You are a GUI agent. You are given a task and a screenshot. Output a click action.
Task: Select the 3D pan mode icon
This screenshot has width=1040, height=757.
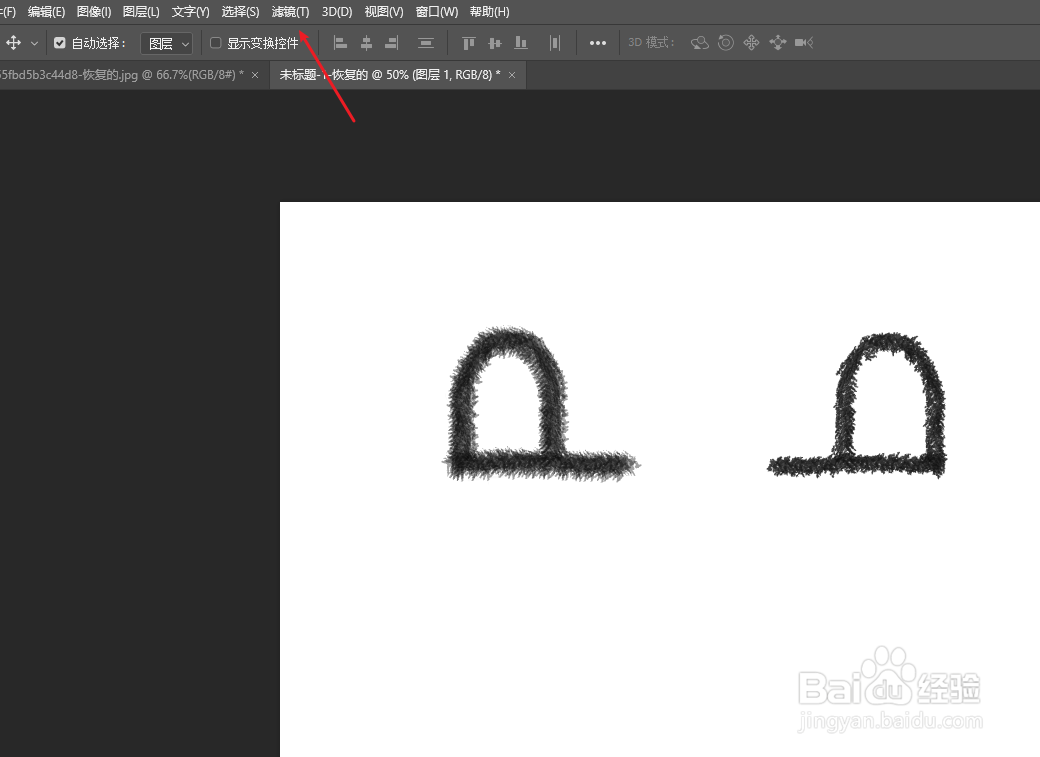tap(751, 43)
